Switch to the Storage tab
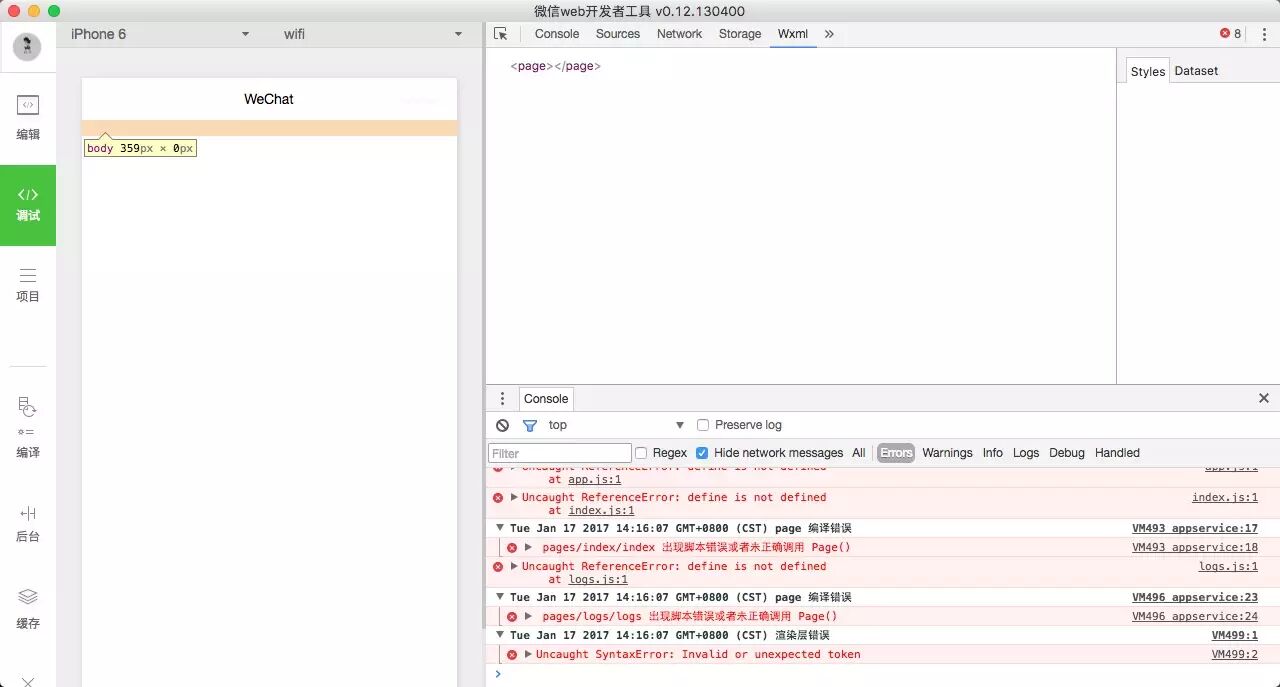This screenshot has height=687, width=1280. click(x=740, y=34)
